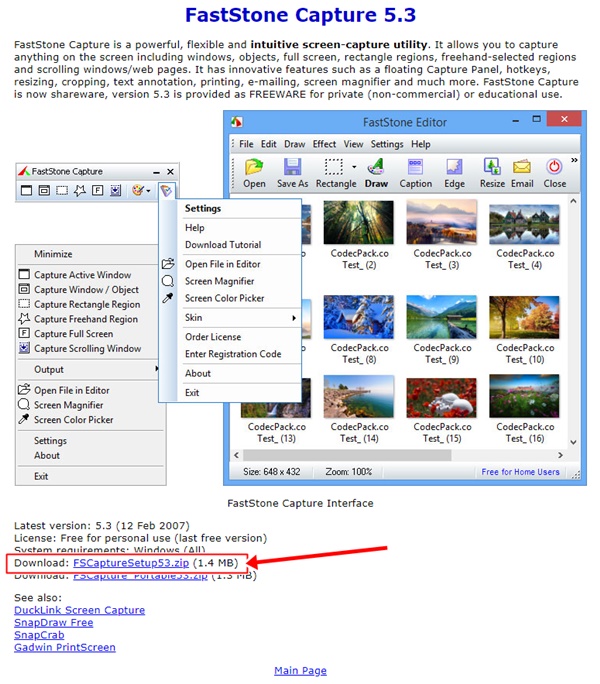This screenshot has height=684, width=600.
Task: Choose Enter Registration Code menu entry
Action: 233,354
